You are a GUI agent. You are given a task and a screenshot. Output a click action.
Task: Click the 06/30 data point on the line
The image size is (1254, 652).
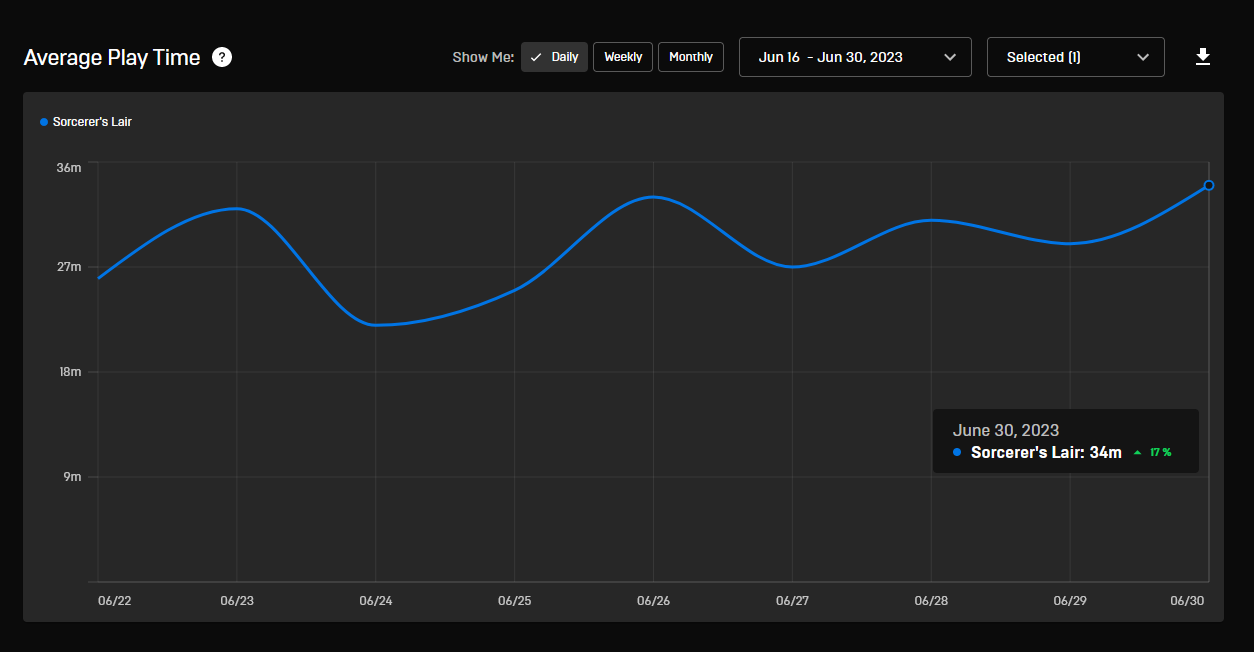[1209, 185]
